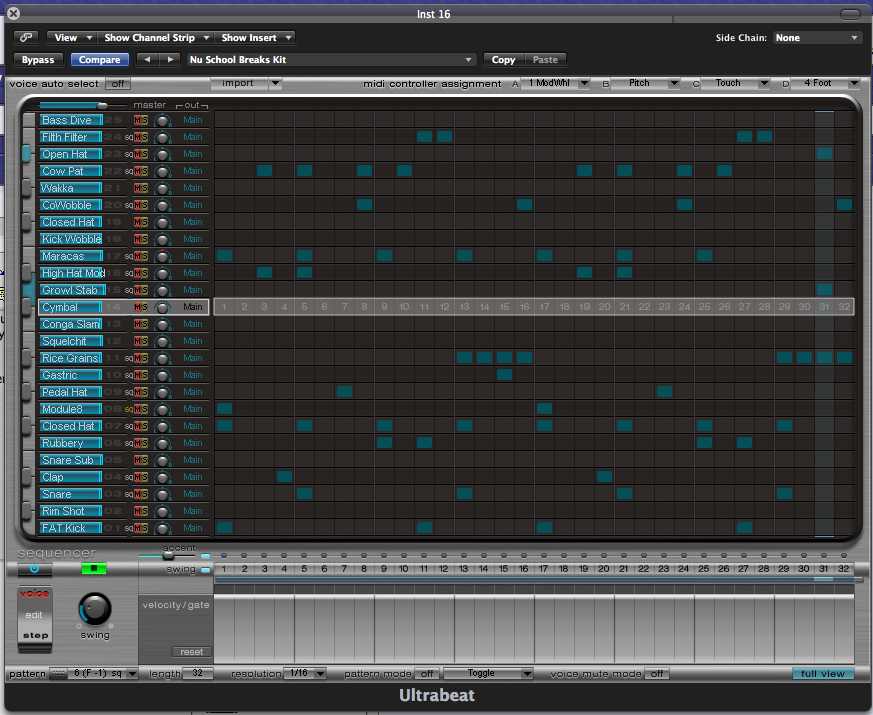873x715 pixels.
Task: Click the swing knob in sequencer
Action: [x=94, y=607]
